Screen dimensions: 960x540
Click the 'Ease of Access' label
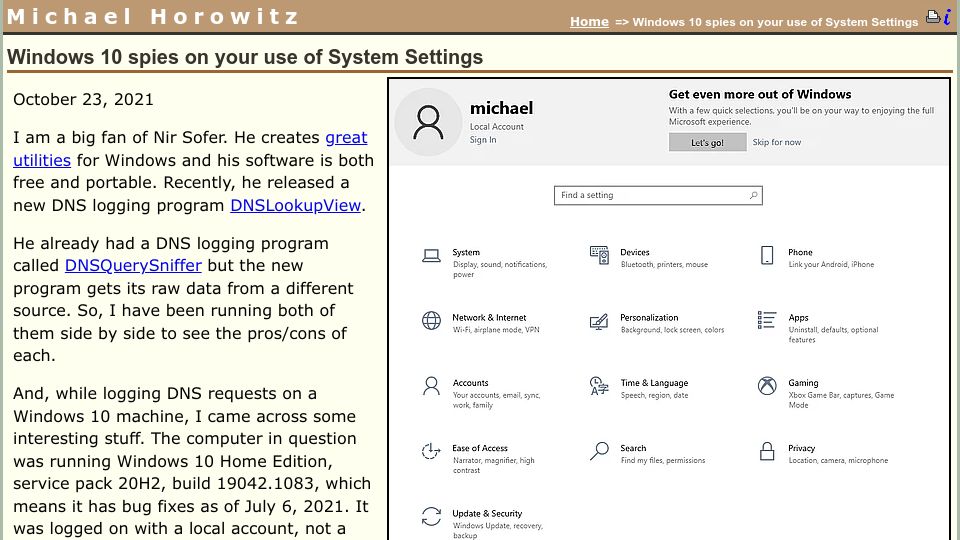click(479, 448)
